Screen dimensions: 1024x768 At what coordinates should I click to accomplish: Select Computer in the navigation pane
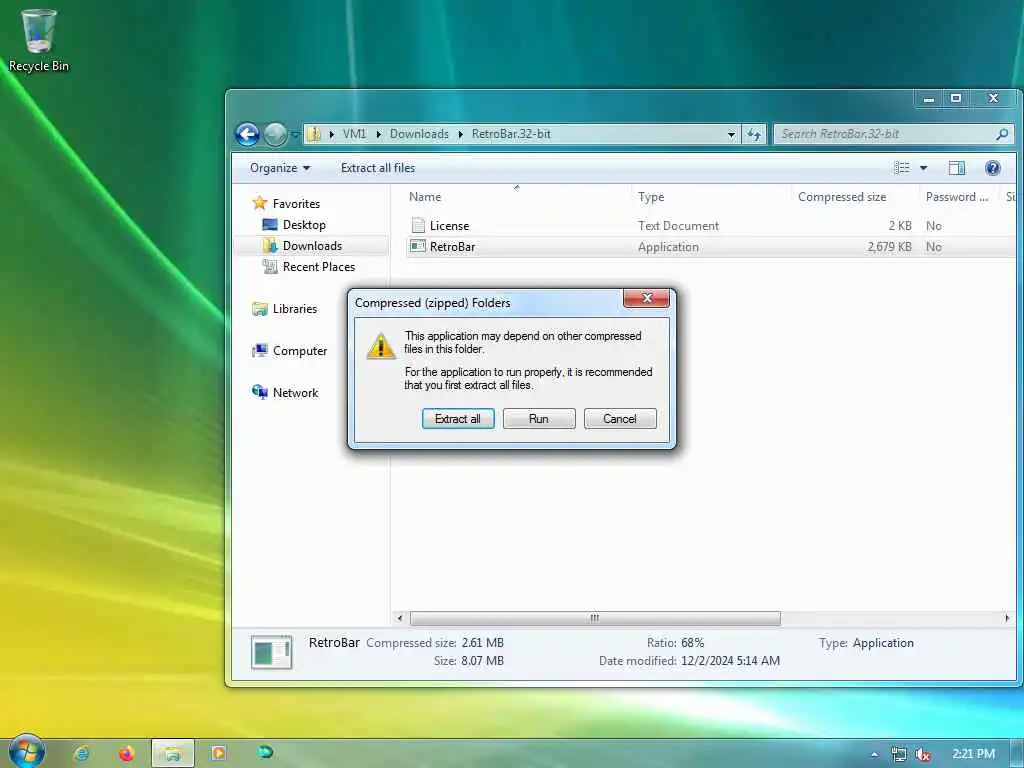tap(289, 351)
